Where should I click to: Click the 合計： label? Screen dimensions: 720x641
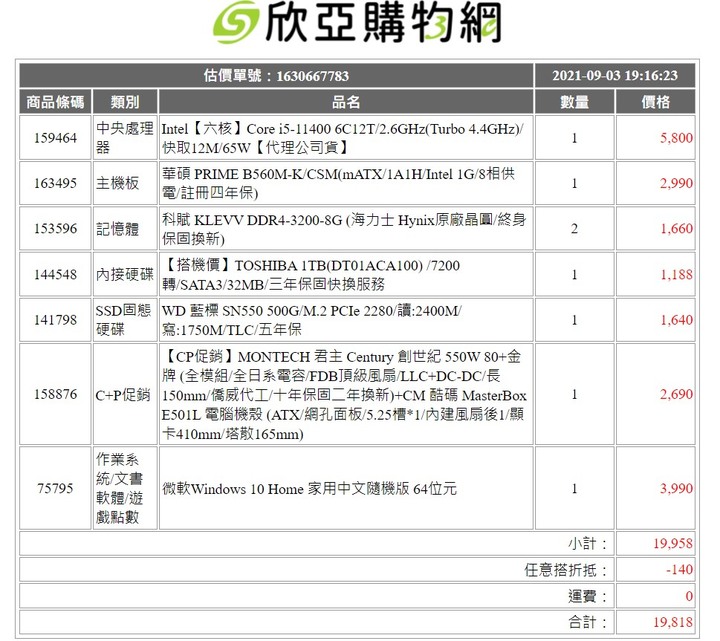[588, 623]
